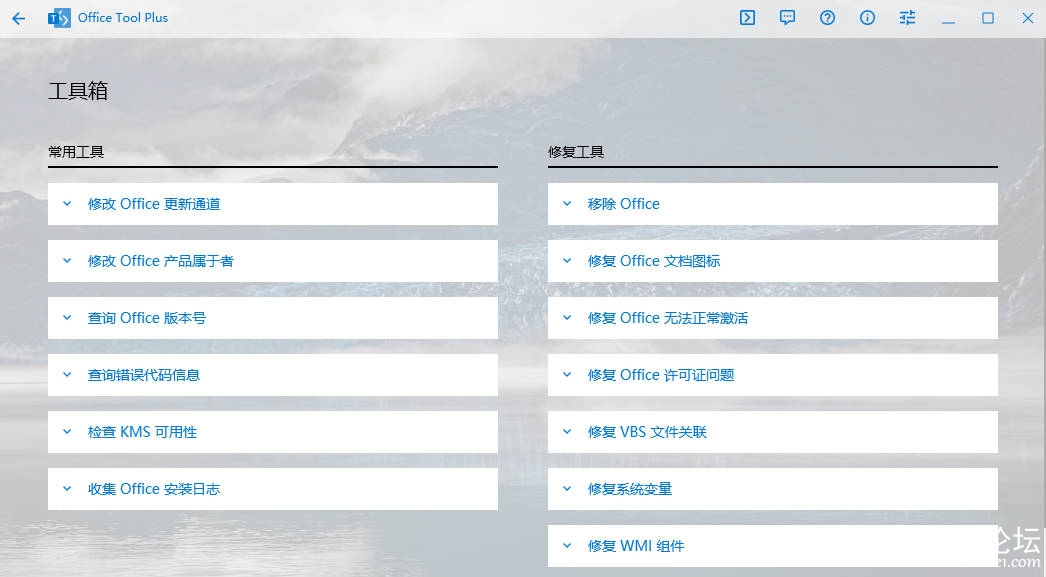Expand chevron for 修复系统变量
This screenshot has height=577, width=1046.
coord(567,489)
